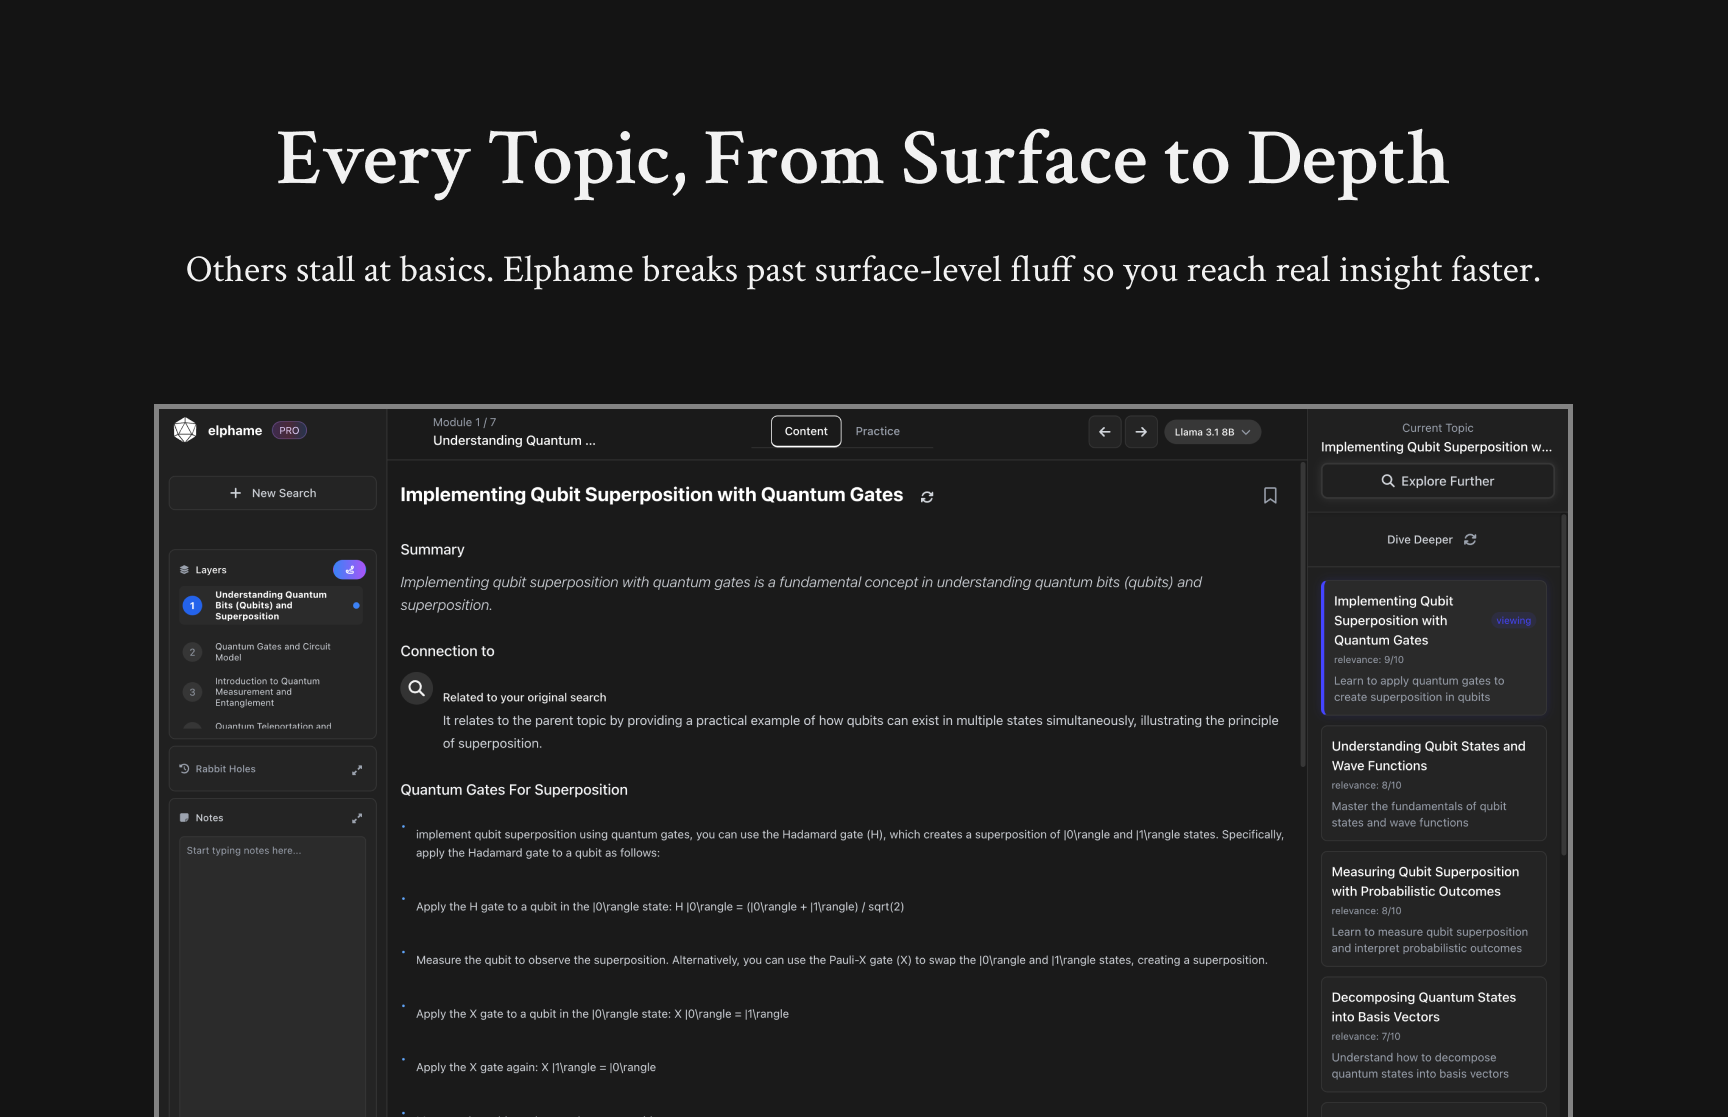1728x1117 pixels.
Task: Navigate back with the left arrow
Action: [x=1104, y=431]
